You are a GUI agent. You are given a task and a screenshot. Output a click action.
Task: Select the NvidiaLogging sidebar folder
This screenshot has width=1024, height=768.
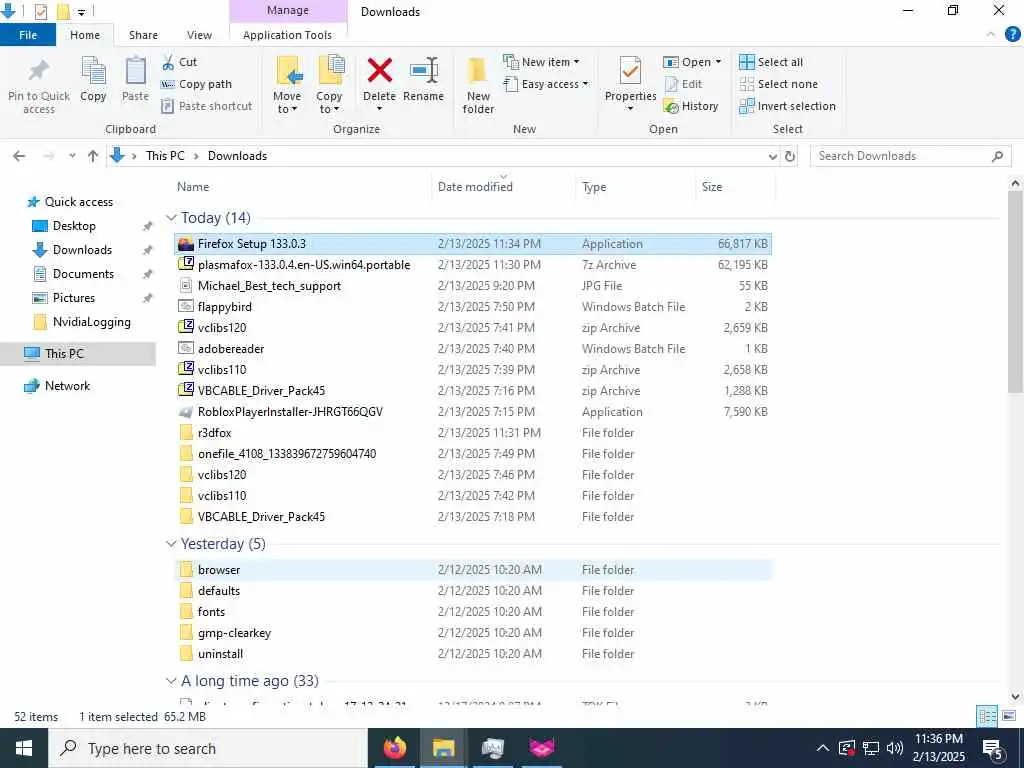pos(91,322)
